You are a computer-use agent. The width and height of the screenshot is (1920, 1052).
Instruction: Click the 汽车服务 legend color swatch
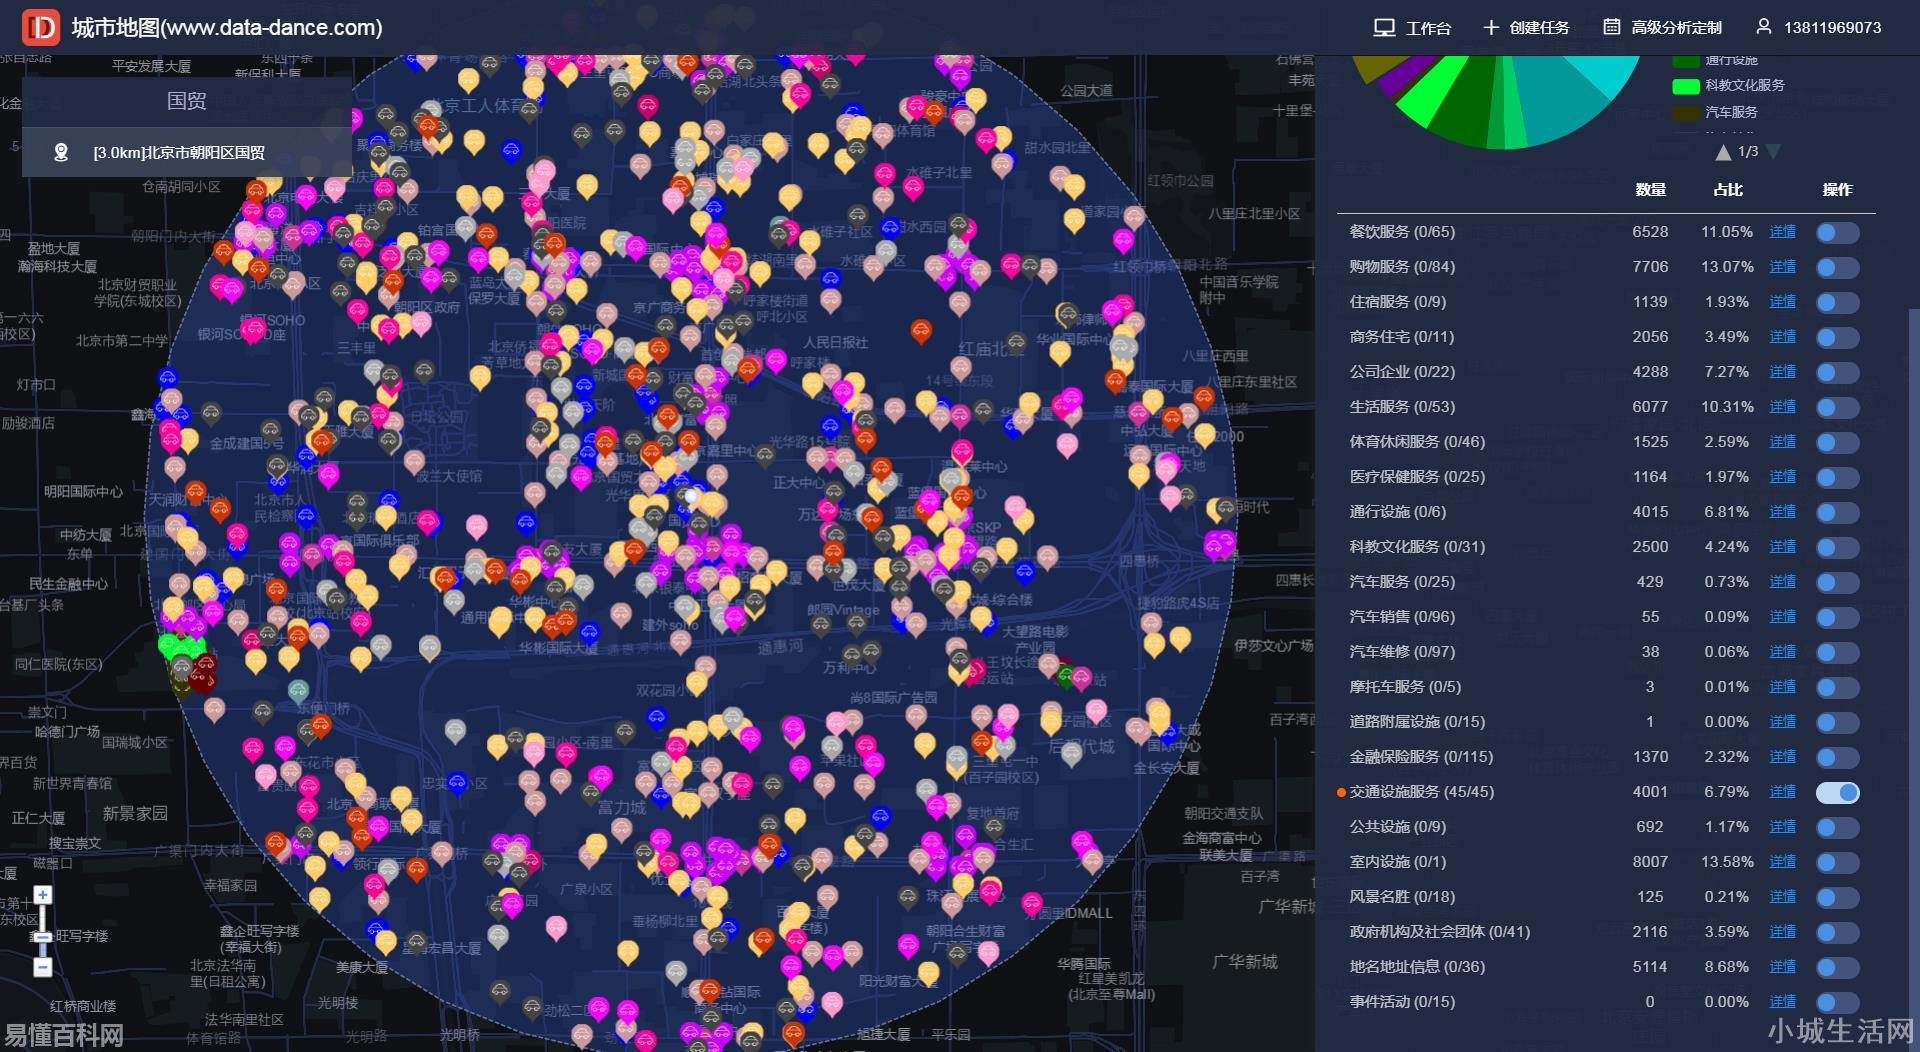click(x=1686, y=113)
